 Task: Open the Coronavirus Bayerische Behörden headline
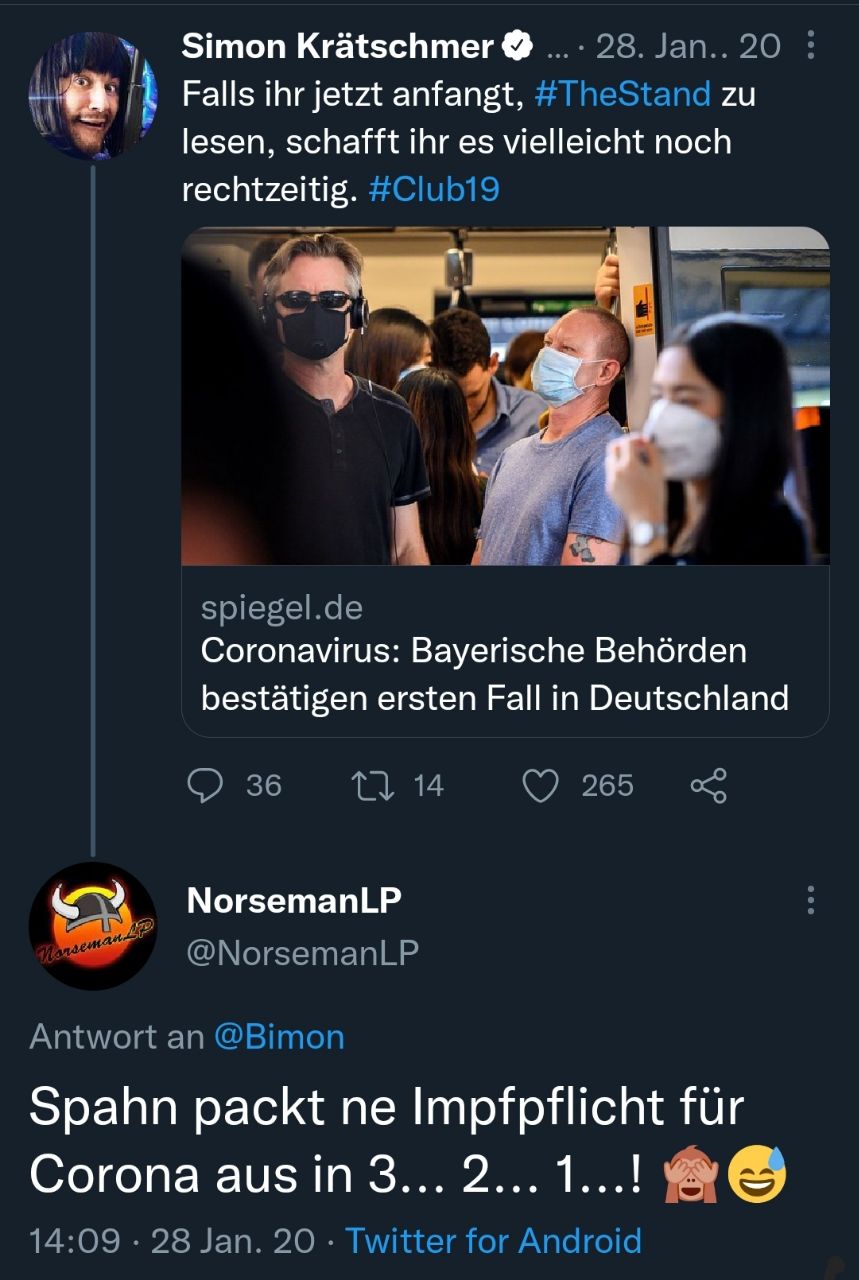coord(494,674)
